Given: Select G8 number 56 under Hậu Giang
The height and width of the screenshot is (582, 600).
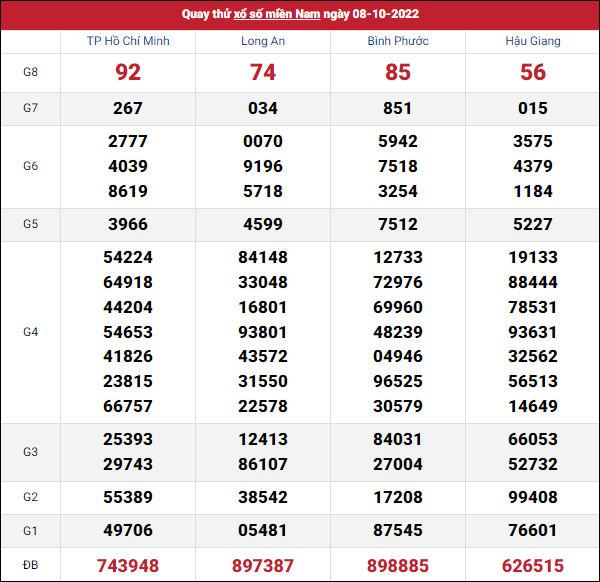Looking at the screenshot, I should (x=533, y=73).
